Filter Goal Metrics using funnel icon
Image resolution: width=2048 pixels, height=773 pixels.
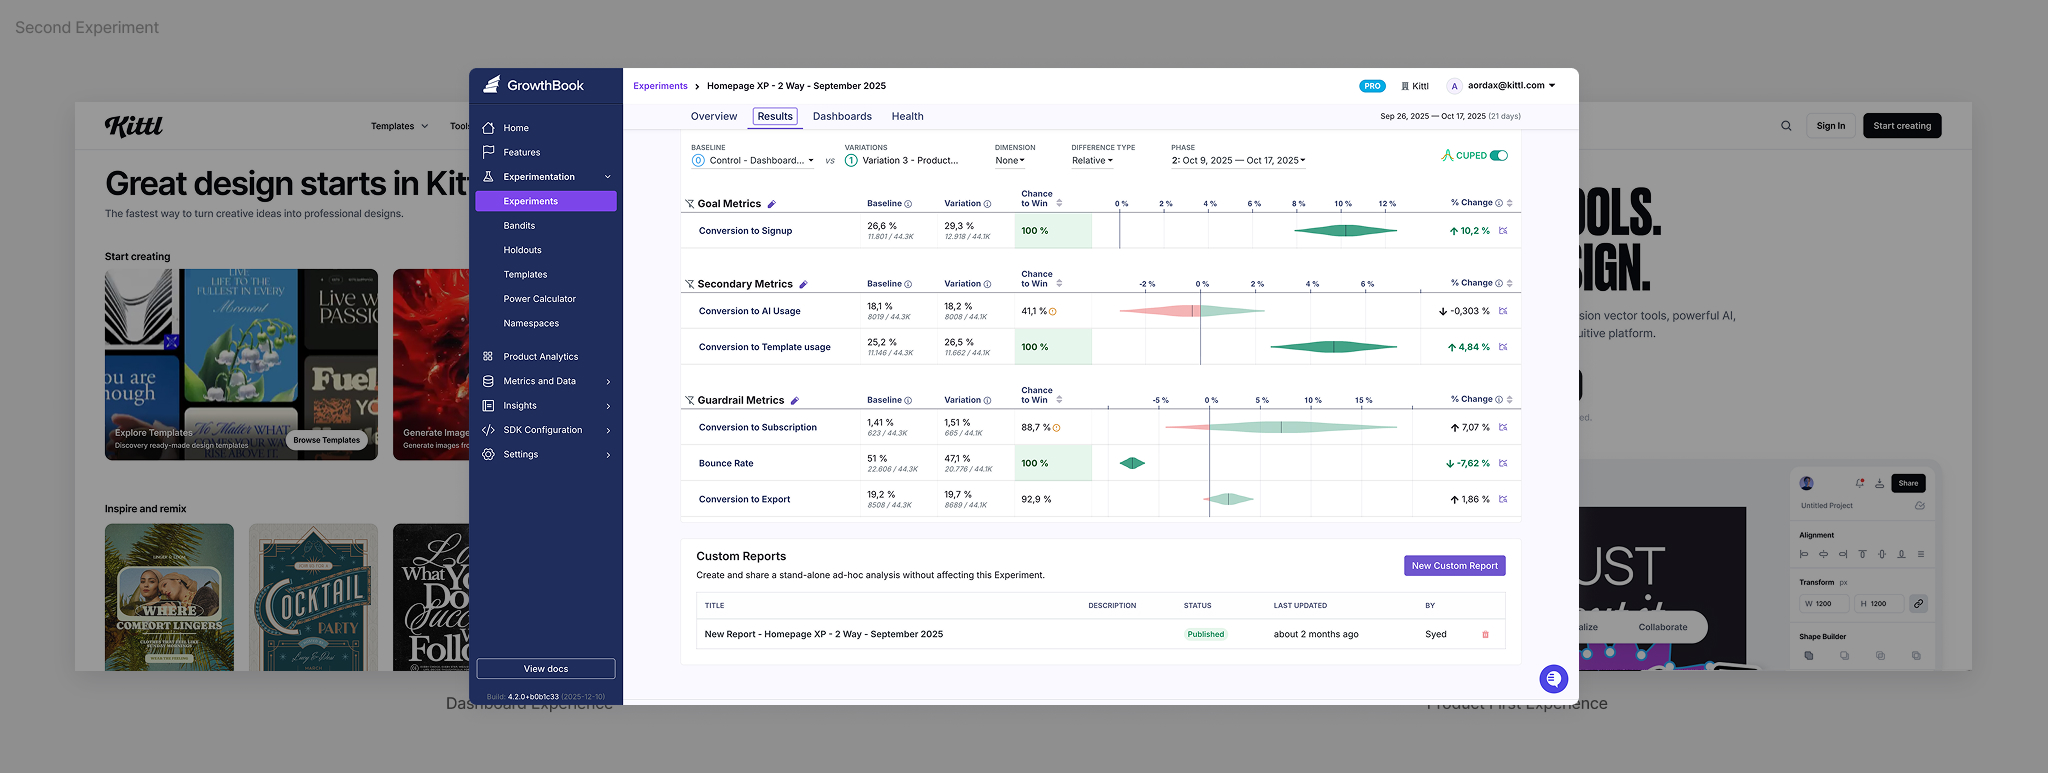point(689,204)
